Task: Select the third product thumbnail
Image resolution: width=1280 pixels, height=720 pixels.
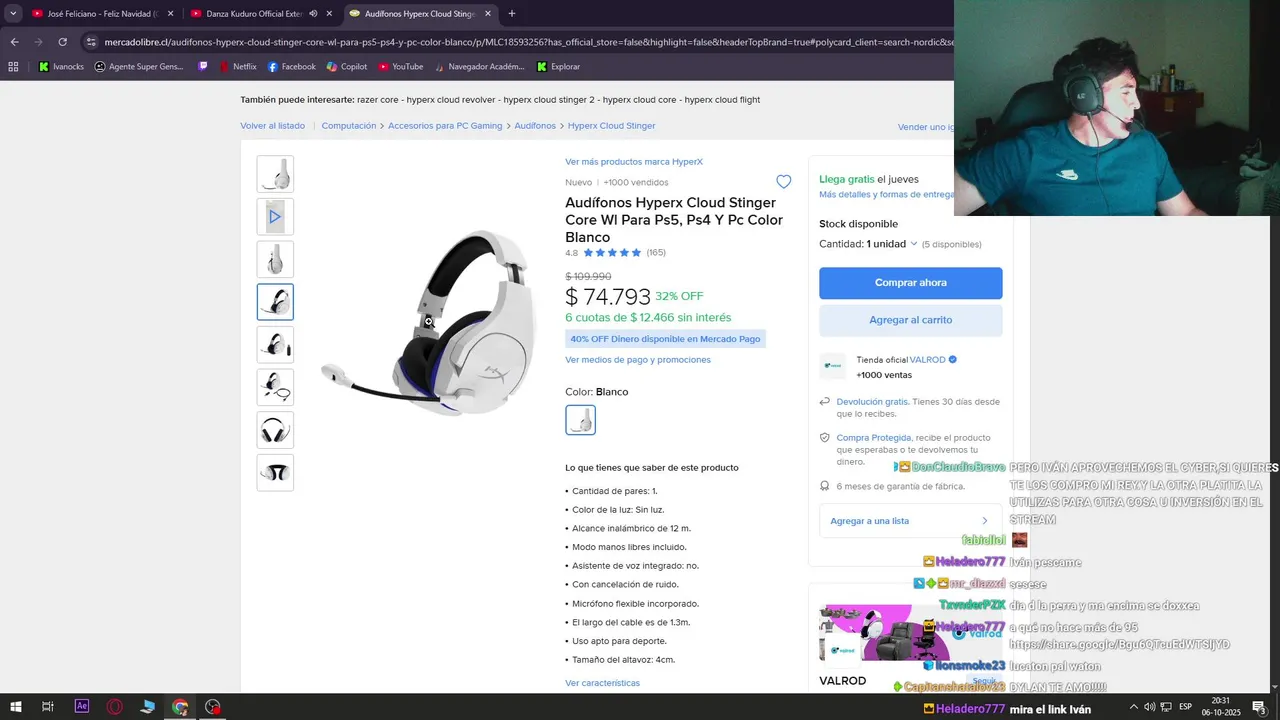Action: coord(275,259)
